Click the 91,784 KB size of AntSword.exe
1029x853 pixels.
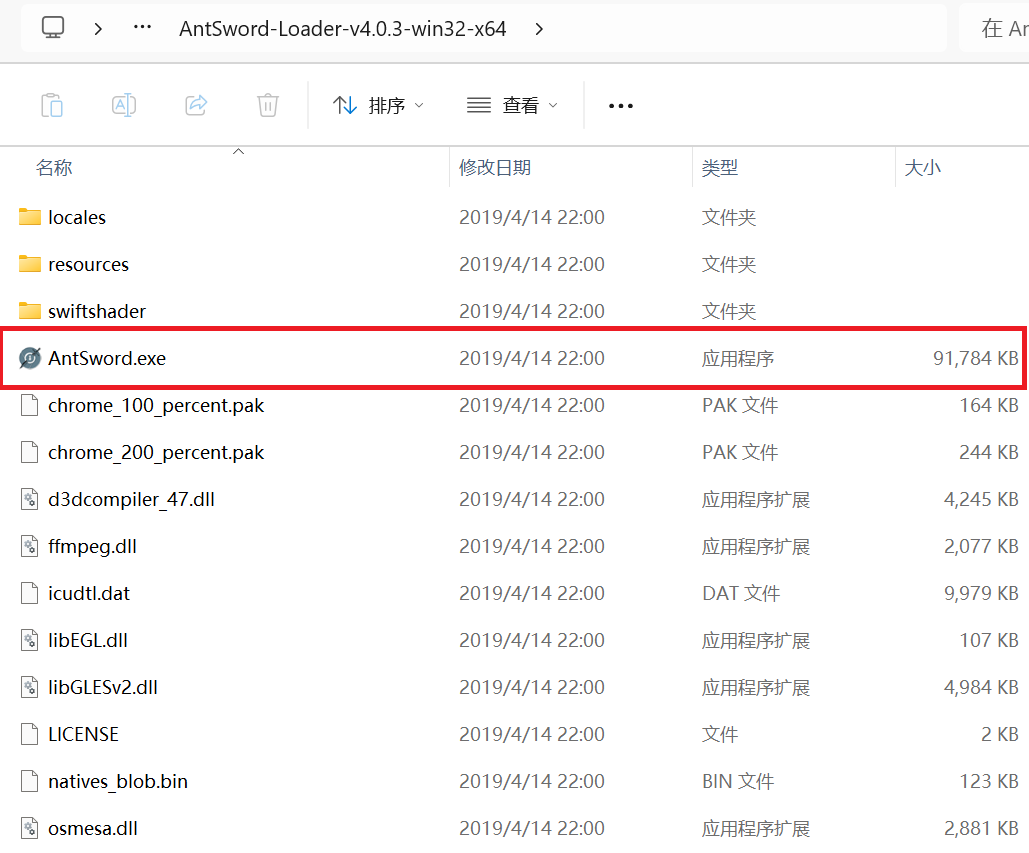pos(976,358)
